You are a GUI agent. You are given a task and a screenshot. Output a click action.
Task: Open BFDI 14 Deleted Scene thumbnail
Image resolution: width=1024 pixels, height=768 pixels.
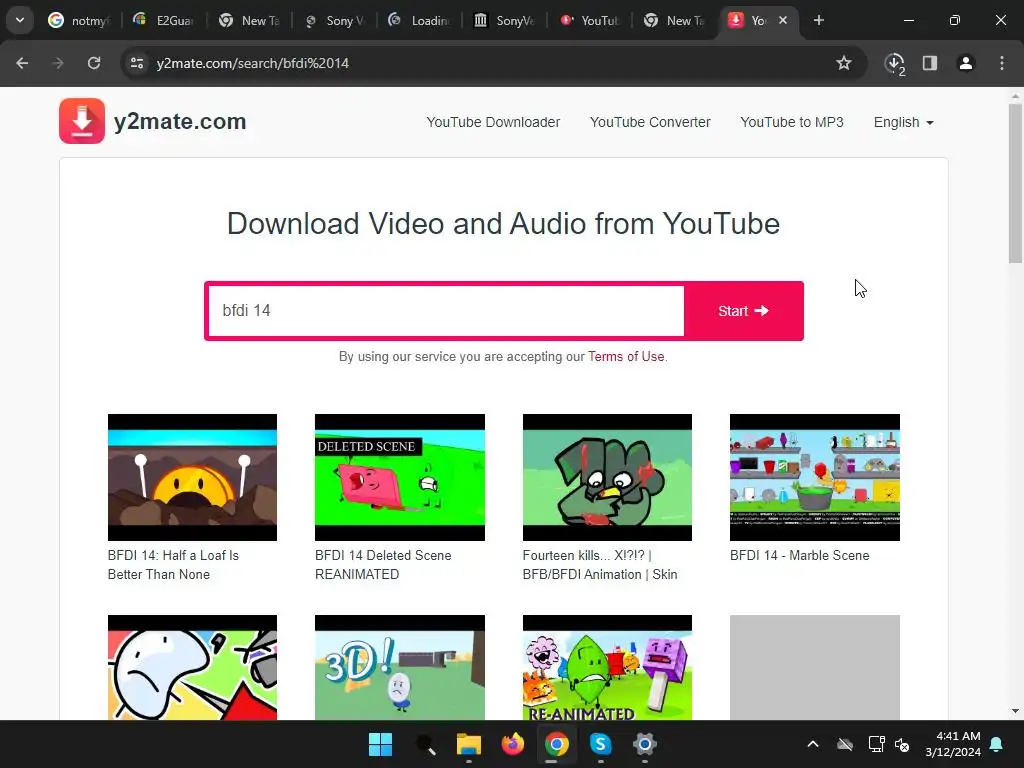[x=400, y=477]
